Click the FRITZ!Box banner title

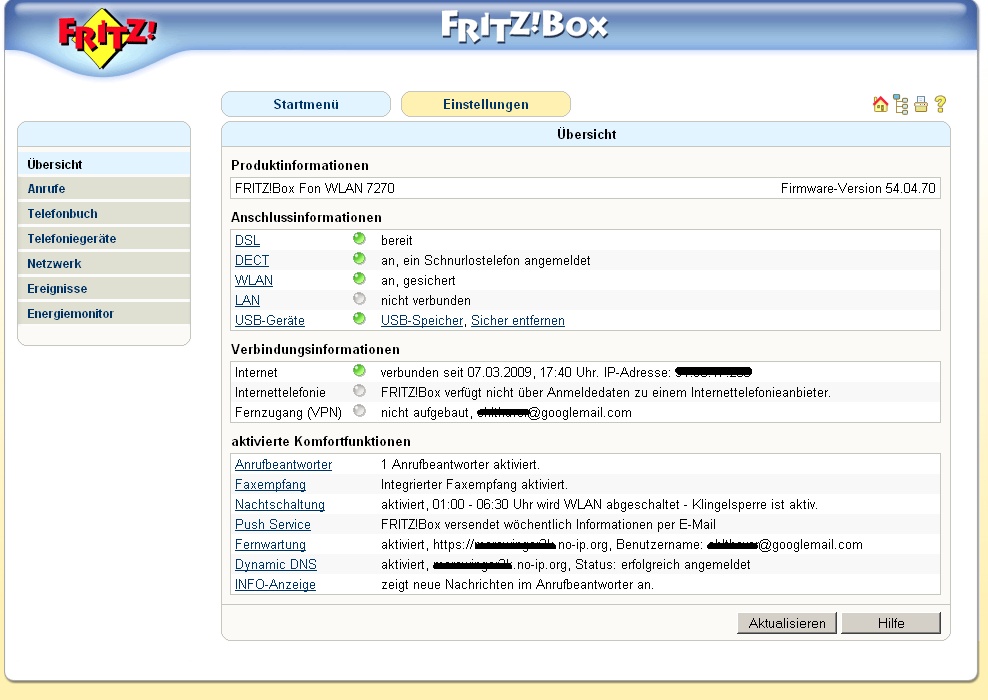tap(524, 26)
